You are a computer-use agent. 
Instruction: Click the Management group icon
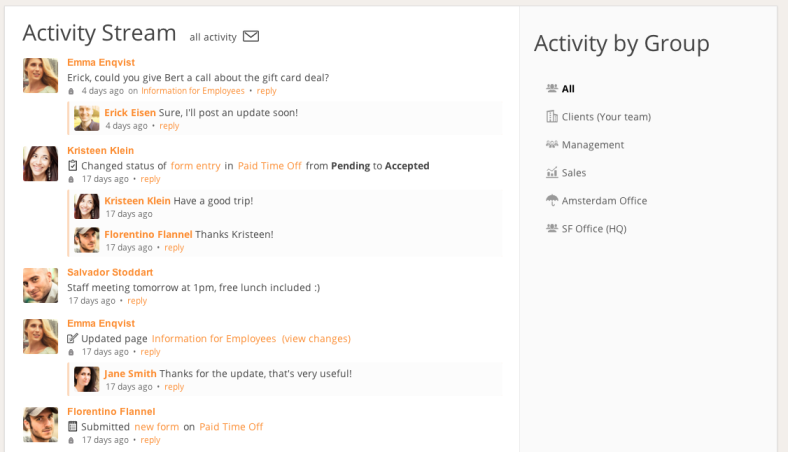point(552,145)
